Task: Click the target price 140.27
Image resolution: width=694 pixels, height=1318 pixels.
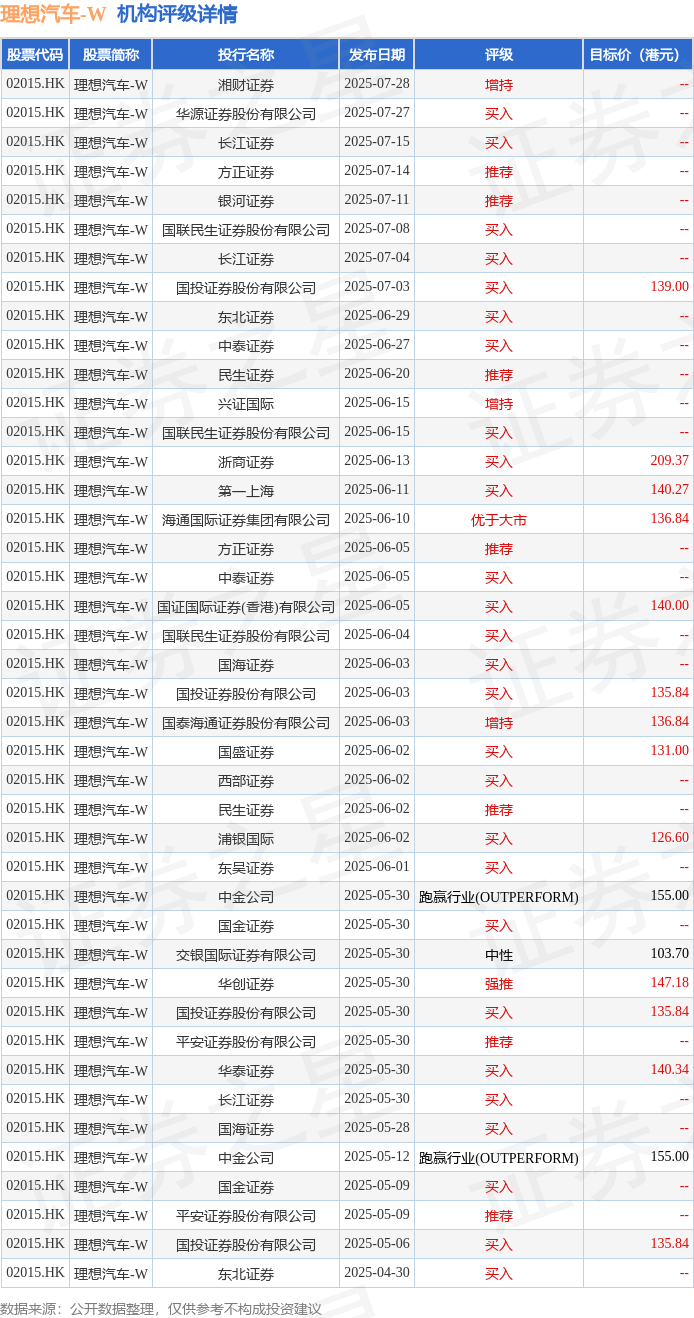Action: [x=669, y=490]
